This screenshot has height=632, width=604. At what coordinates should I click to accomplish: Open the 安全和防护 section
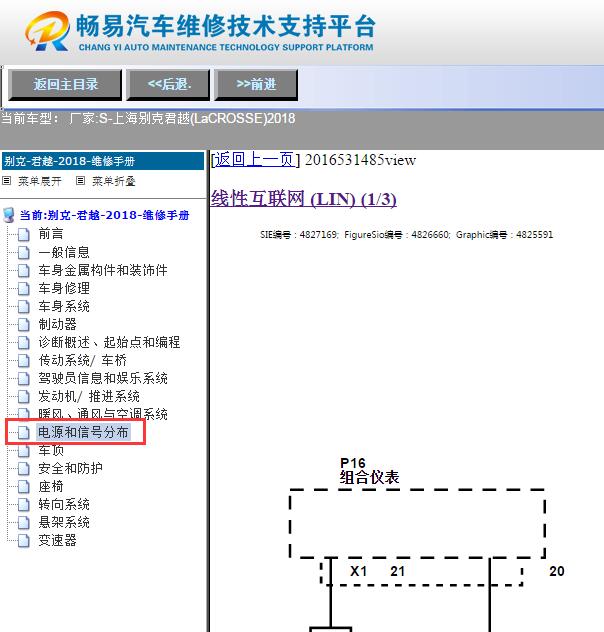pyautogui.click(x=70, y=468)
